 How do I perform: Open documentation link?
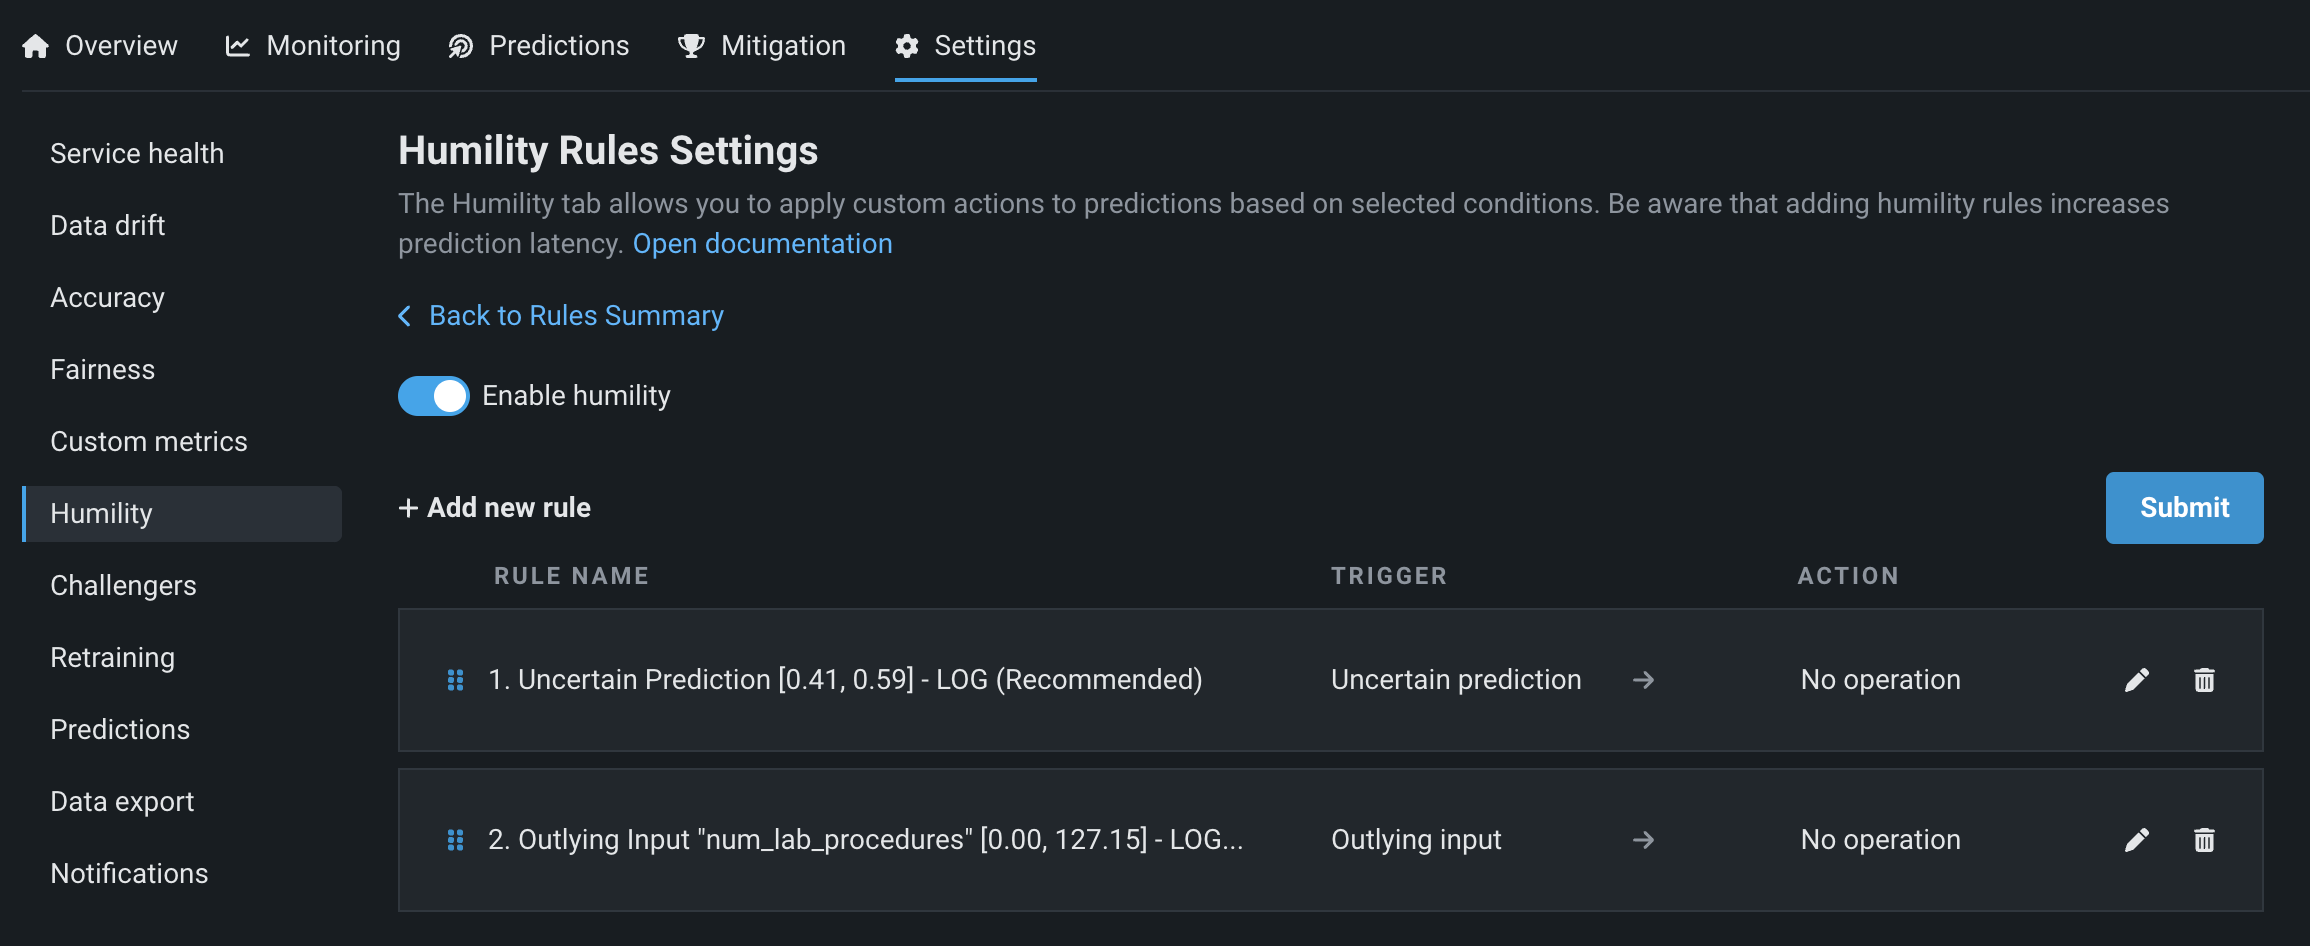point(762,244)
